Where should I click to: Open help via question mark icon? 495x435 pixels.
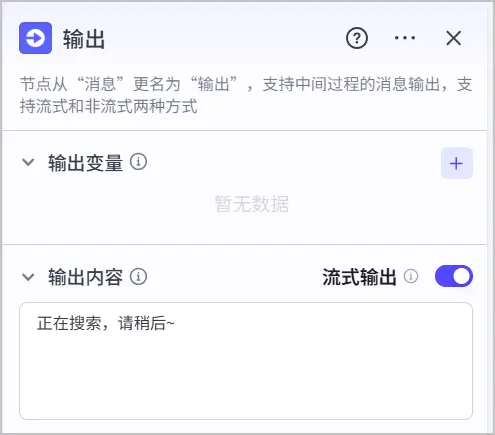click(357, 38)
